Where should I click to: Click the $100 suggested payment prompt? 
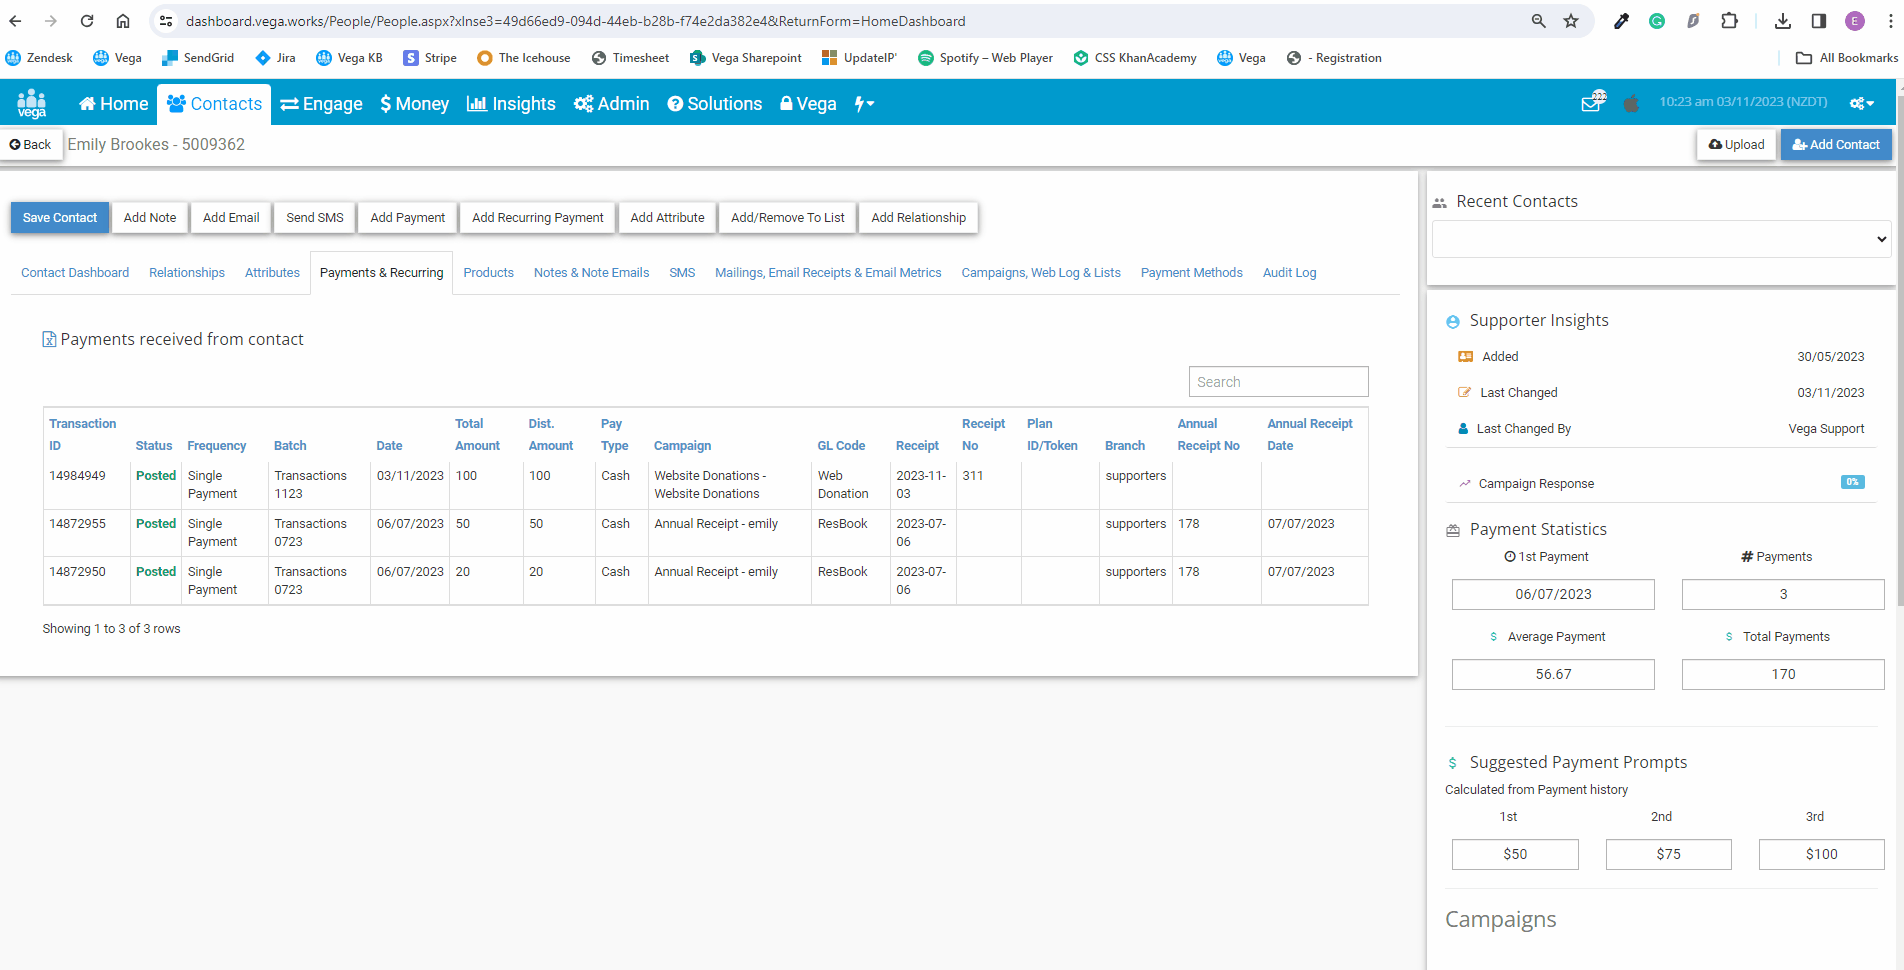(1822, 855)
